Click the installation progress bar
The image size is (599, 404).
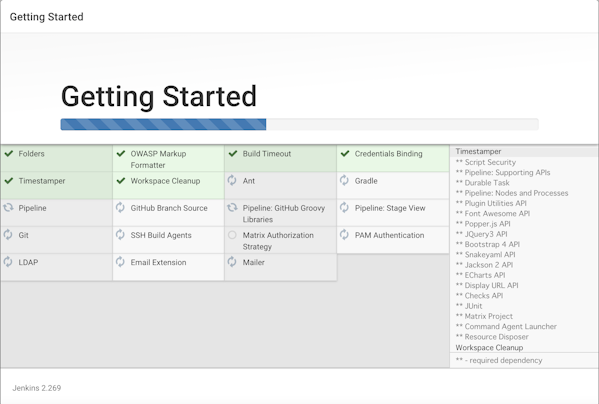pos(300,124)
